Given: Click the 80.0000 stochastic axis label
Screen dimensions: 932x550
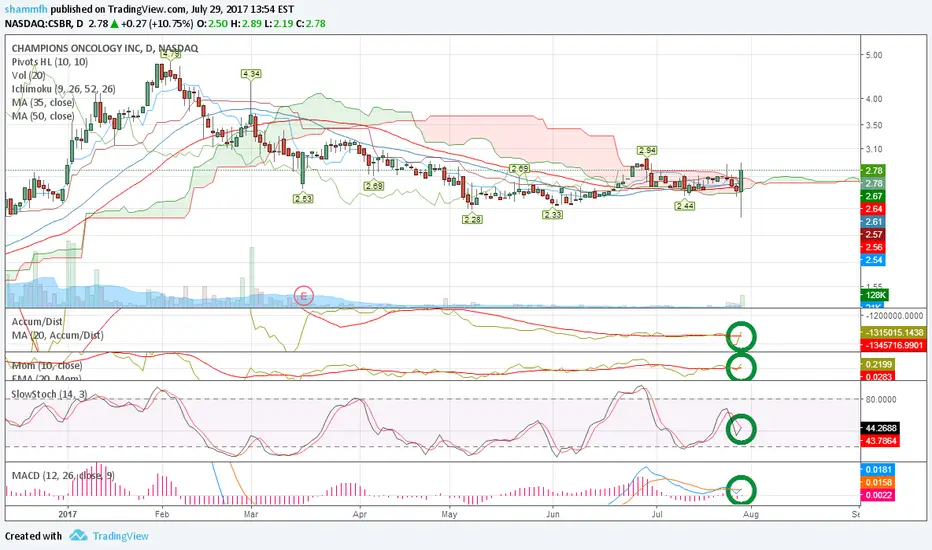Looking at the screenshot, I should coord(881,400).
